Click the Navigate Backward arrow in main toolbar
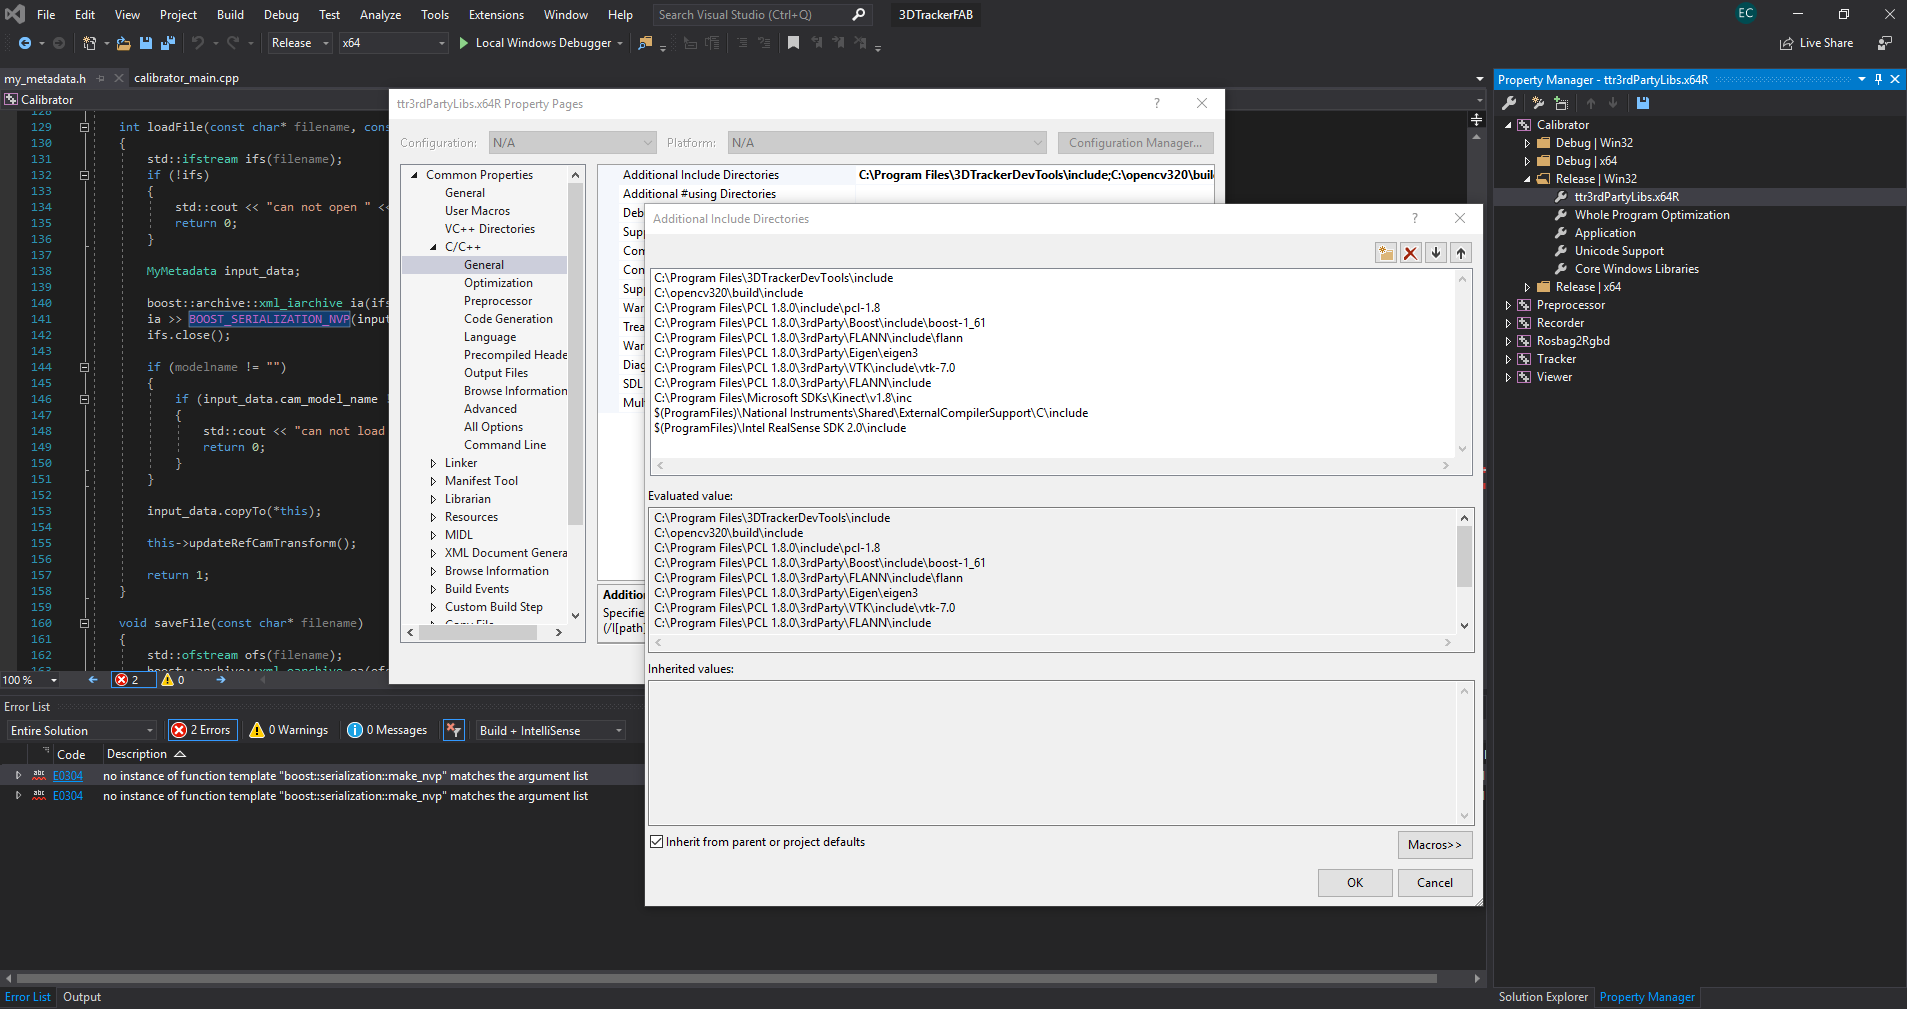This screenshot has height=1009, width=1907. click(24, 43)
